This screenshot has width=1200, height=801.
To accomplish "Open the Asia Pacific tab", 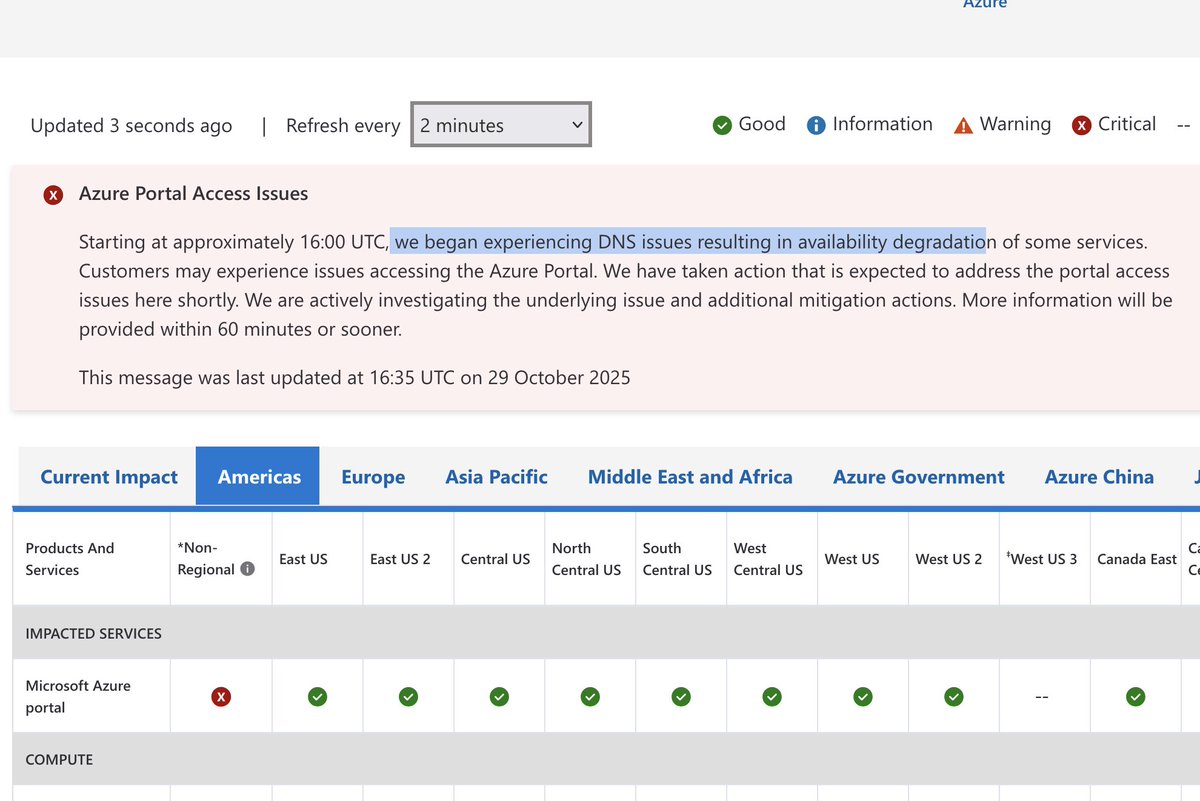I will click(497, 477).
